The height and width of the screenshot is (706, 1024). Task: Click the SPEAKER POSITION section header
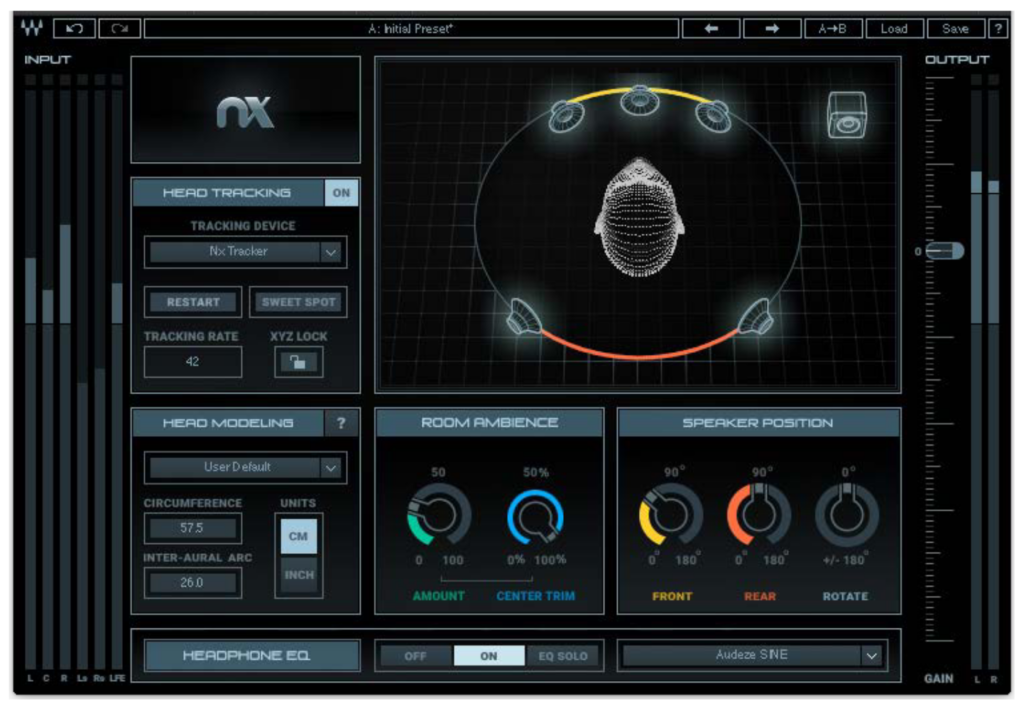[x=758, y=423]
